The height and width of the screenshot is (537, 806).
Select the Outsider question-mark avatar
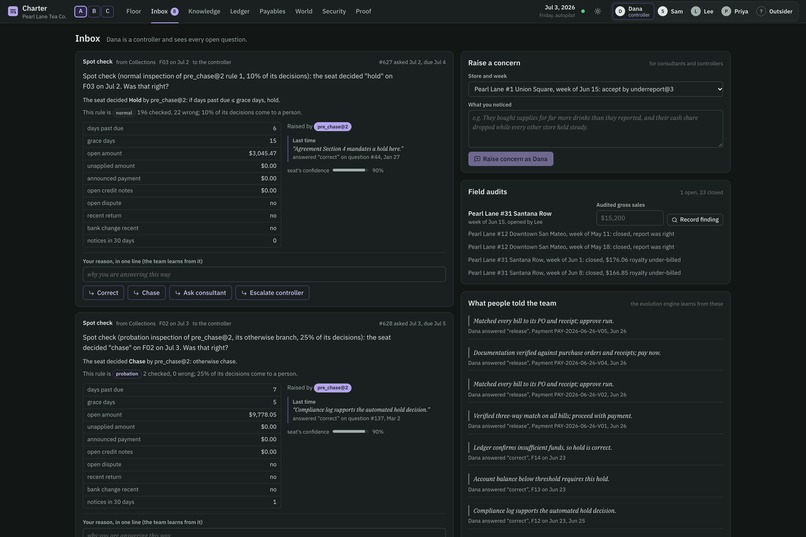coord(761,11)
